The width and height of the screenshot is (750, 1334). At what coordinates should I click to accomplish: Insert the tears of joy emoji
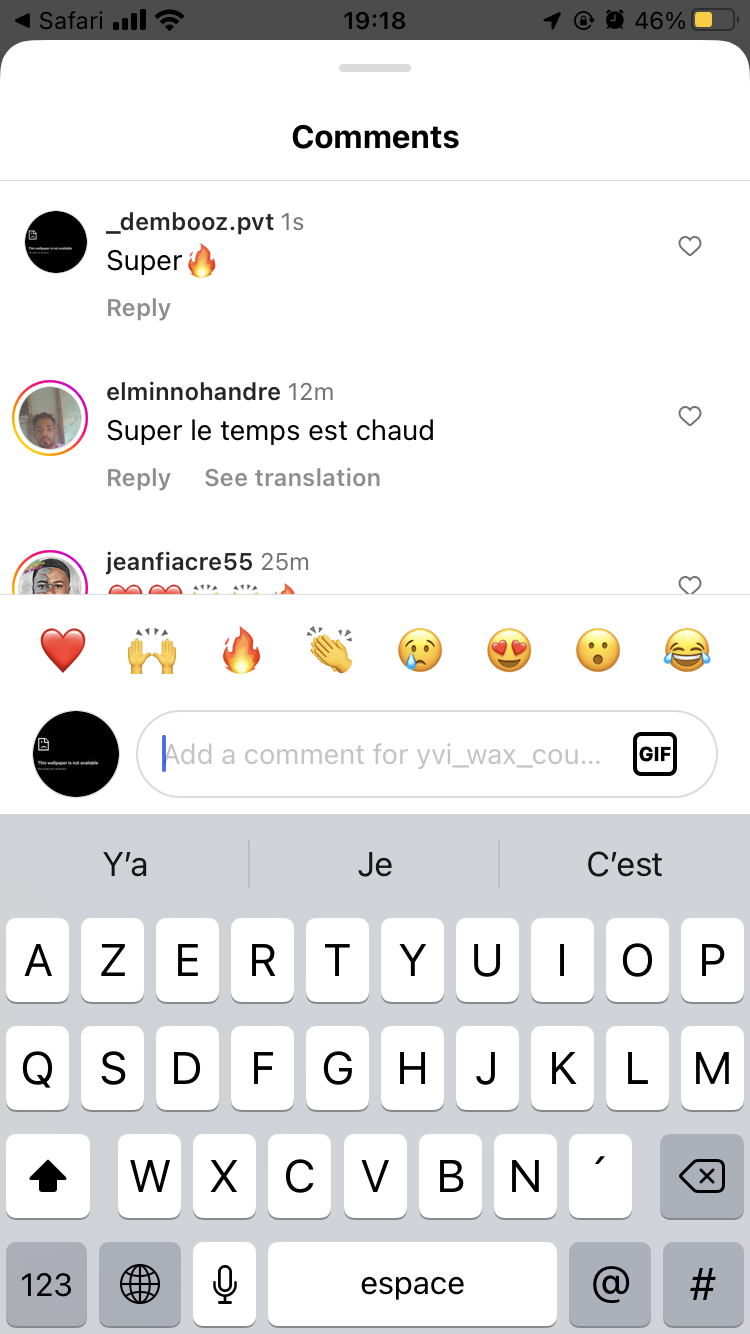tap(687, 651)
